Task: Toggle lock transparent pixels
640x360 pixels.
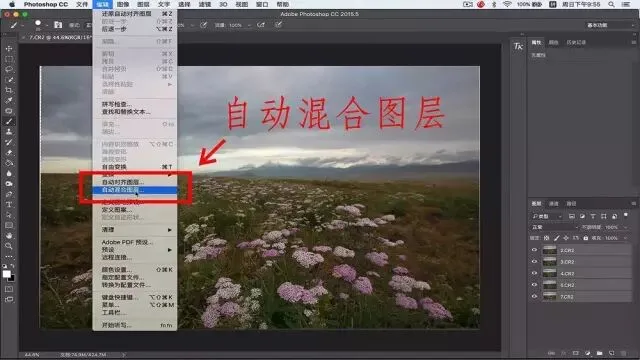Action: 547,238
